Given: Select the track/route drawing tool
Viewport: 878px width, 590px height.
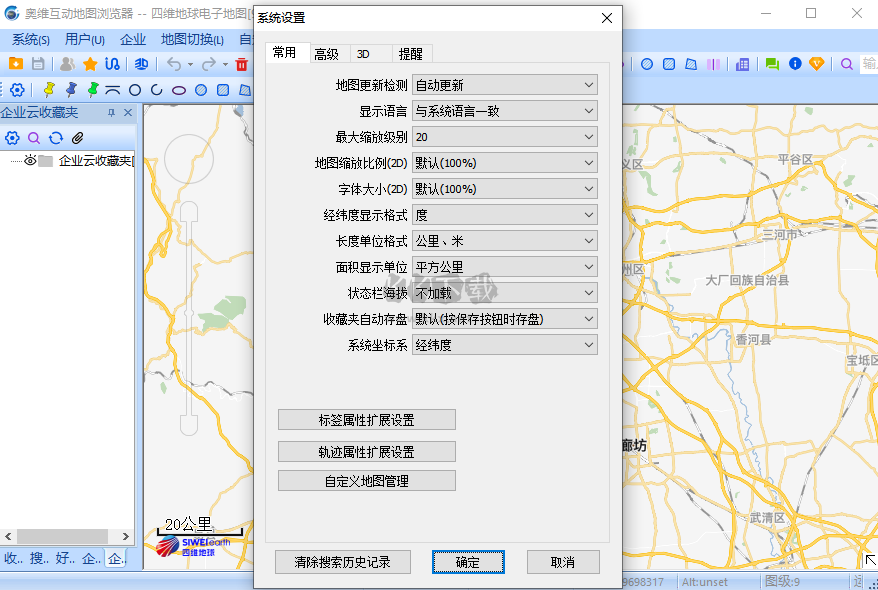Looking at the screenshot, I should (x=111, y=64).
